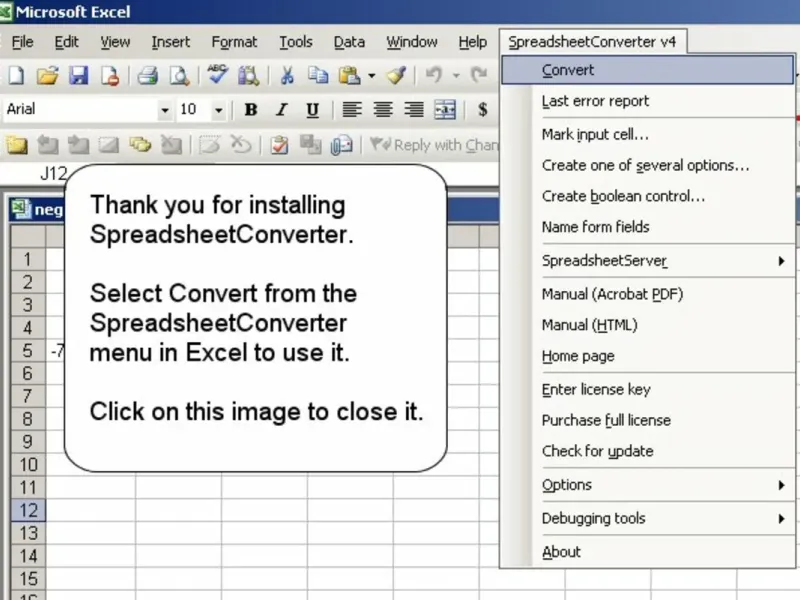Click the thank-you image to close it

click(x=256, y=318)
